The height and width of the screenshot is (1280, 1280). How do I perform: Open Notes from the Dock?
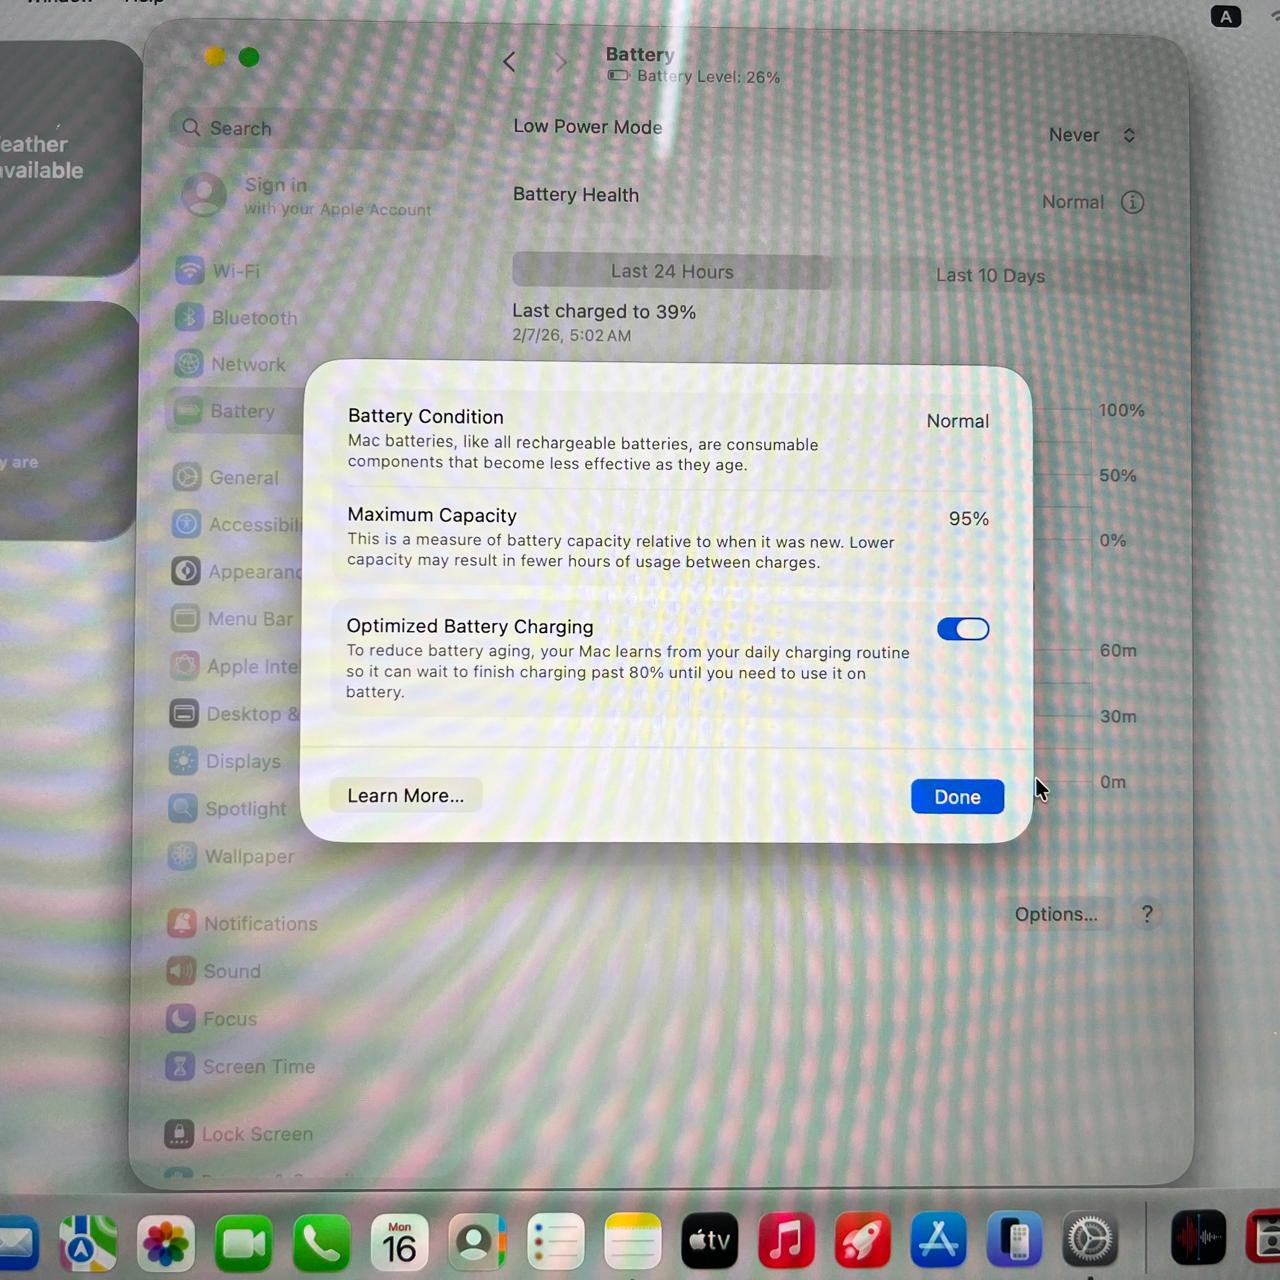click(x=633, y=1243)
